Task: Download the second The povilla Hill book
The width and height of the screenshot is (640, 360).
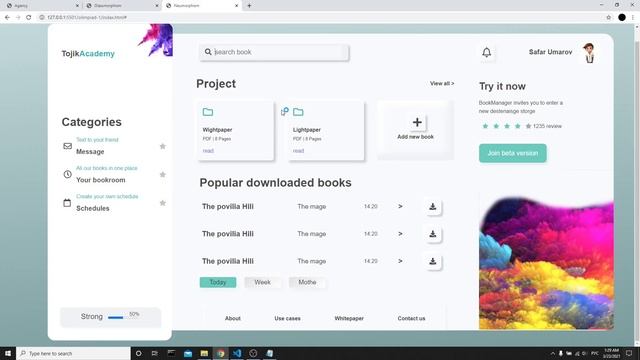Action: (433, 234)
